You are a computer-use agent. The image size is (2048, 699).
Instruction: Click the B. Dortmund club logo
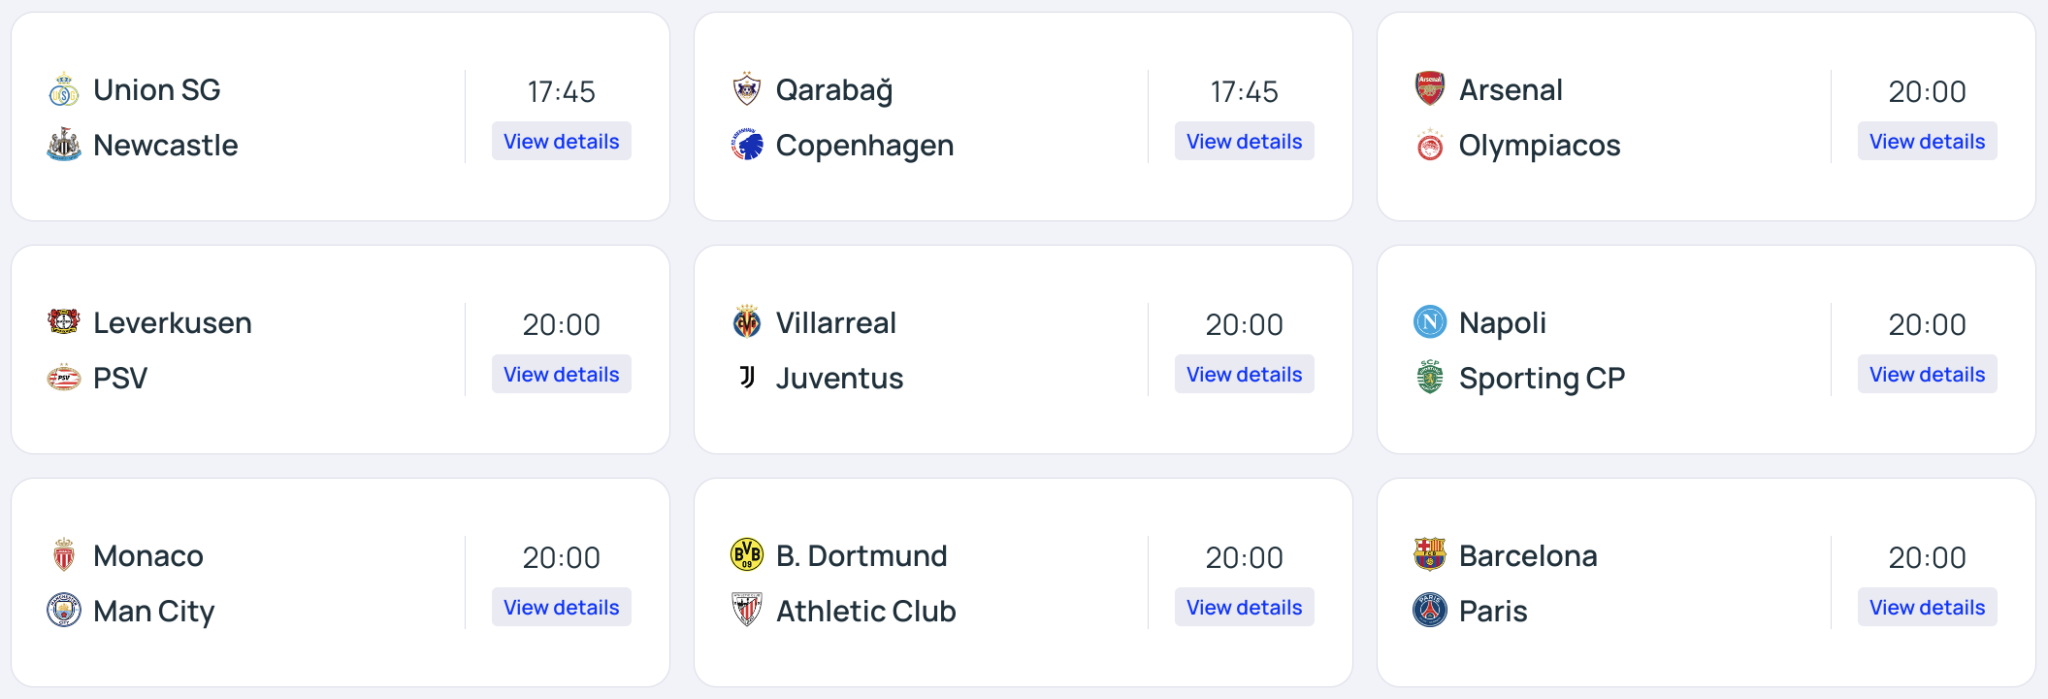(x=747, y=555)
